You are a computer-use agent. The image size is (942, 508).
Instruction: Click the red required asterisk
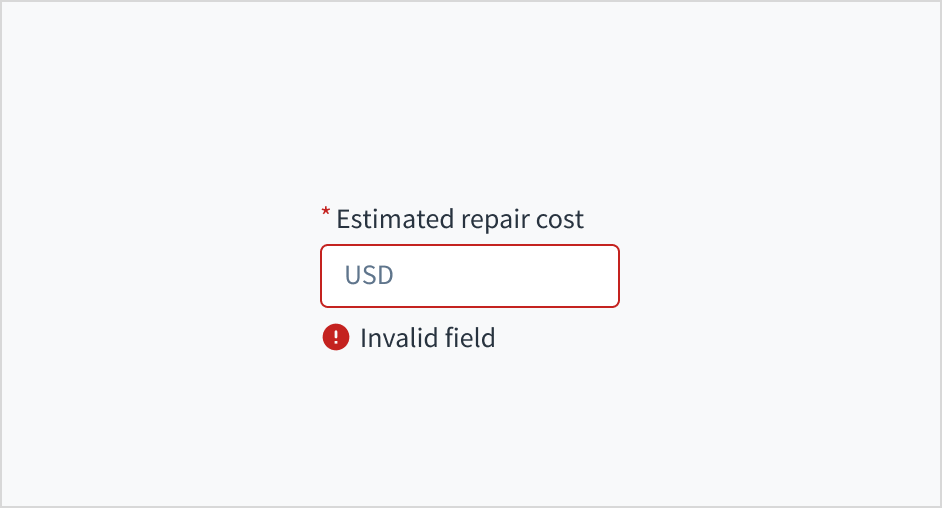[x=325, y=213]
